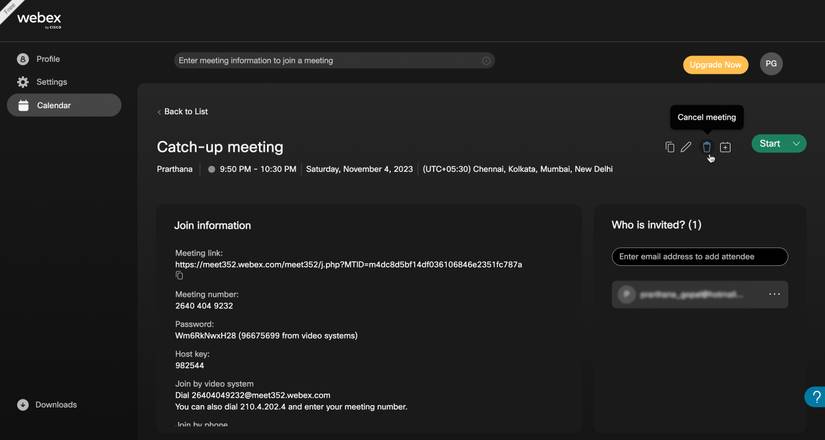Screen dimensions: 825x440
Task: Expand the Start button dropdown arrow
Action: 796,144
